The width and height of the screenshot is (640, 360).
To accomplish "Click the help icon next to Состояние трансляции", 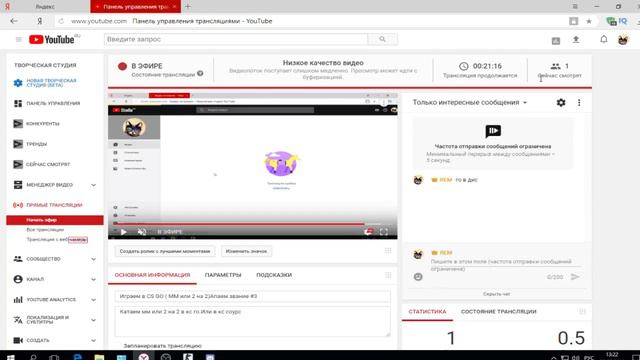I will 200,73.
